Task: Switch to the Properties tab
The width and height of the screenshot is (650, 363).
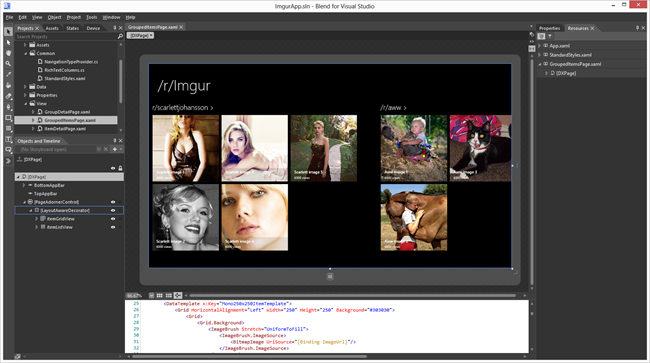Action: point(549,28)
